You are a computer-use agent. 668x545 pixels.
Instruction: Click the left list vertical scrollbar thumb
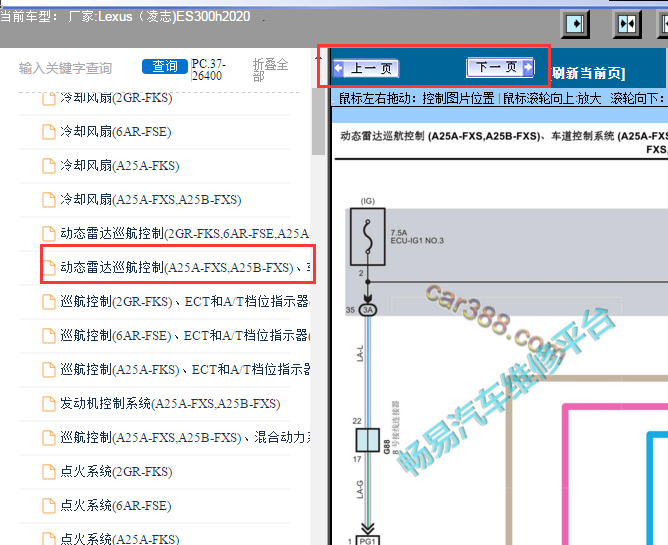click(x=318, y=123)
